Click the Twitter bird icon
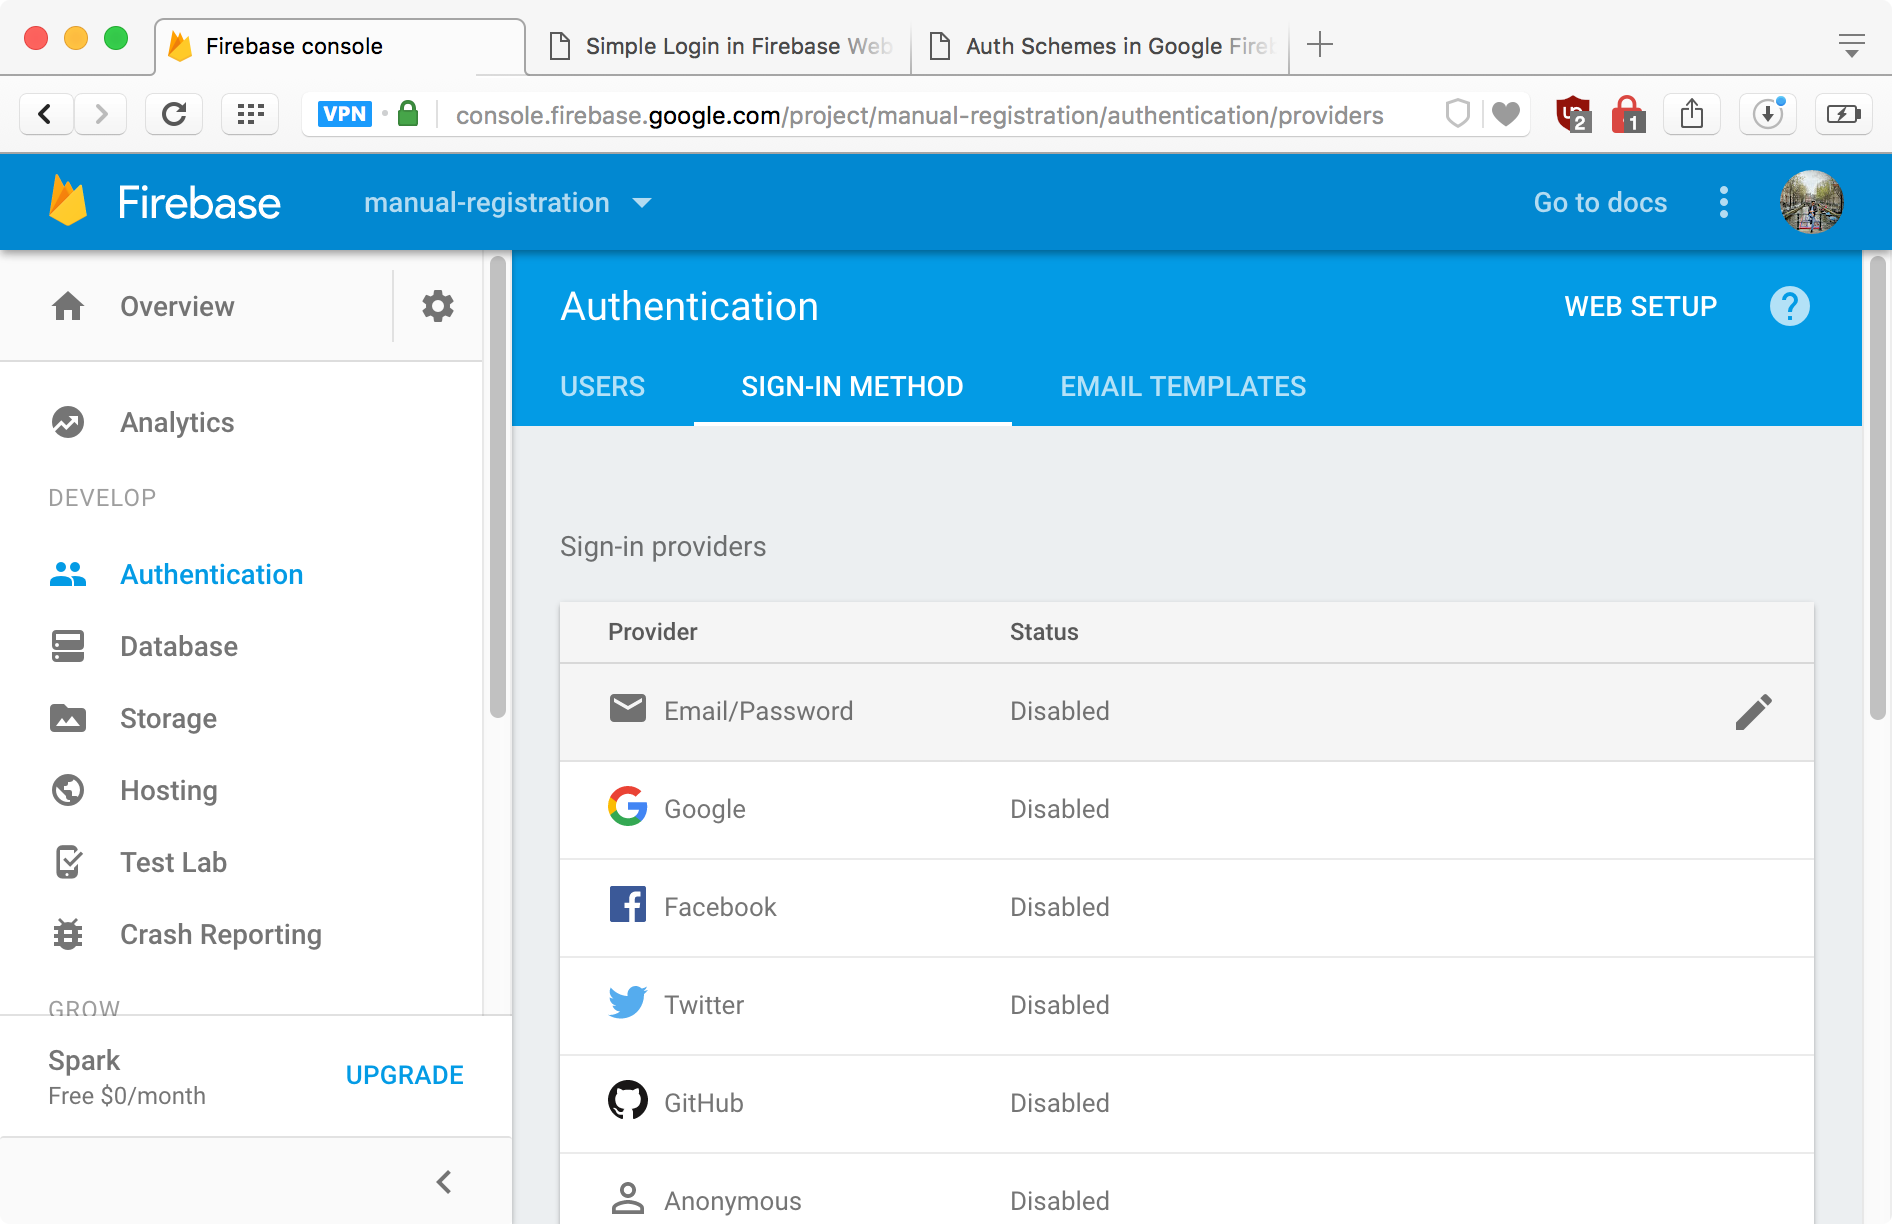 (x=628, y=1002)
